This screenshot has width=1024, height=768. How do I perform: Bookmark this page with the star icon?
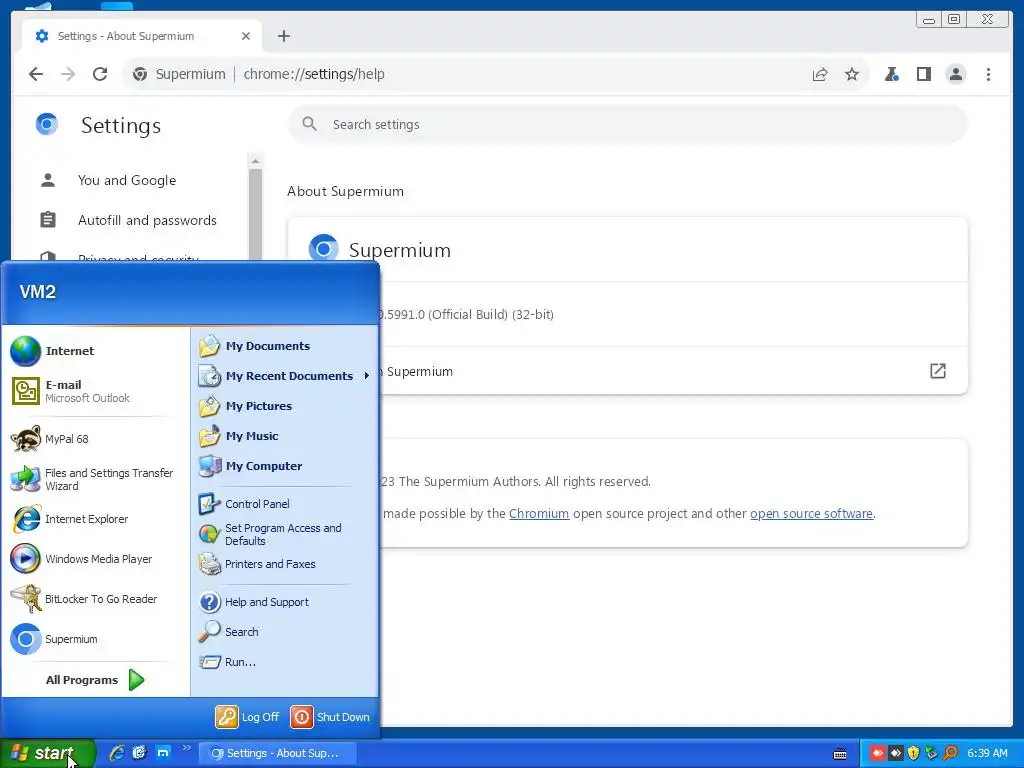[852, 74]
